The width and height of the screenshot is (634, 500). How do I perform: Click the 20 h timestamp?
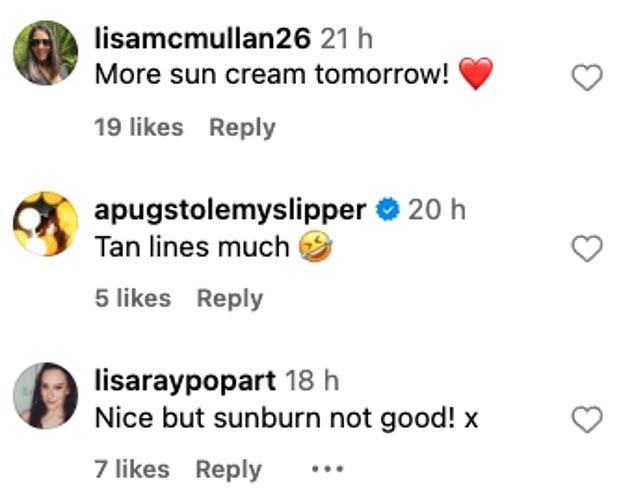point(437,210)
